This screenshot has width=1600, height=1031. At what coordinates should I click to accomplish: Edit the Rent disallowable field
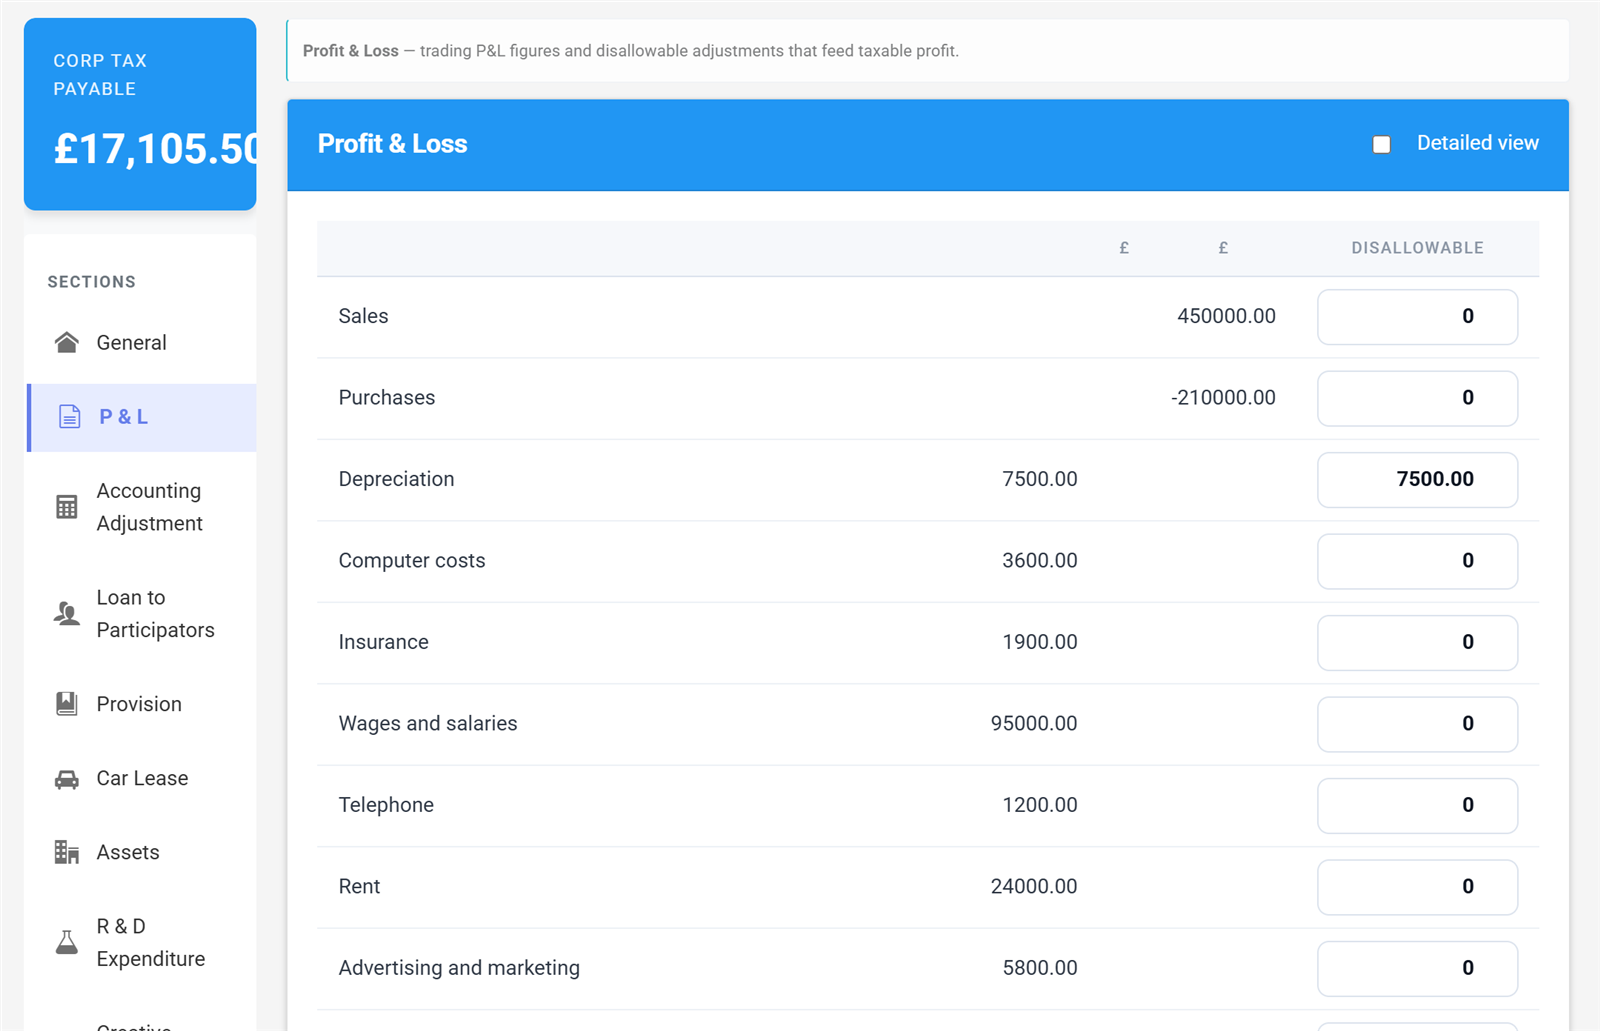pyautogui.click(x=1417, y=887)
